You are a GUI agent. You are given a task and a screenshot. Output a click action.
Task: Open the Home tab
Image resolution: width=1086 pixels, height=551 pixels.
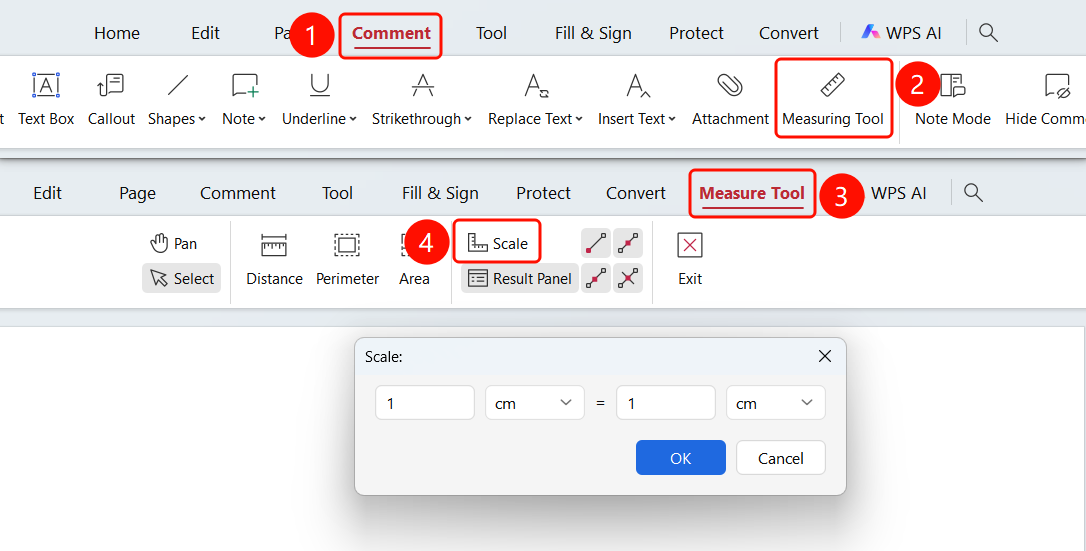tap(117, 33)
